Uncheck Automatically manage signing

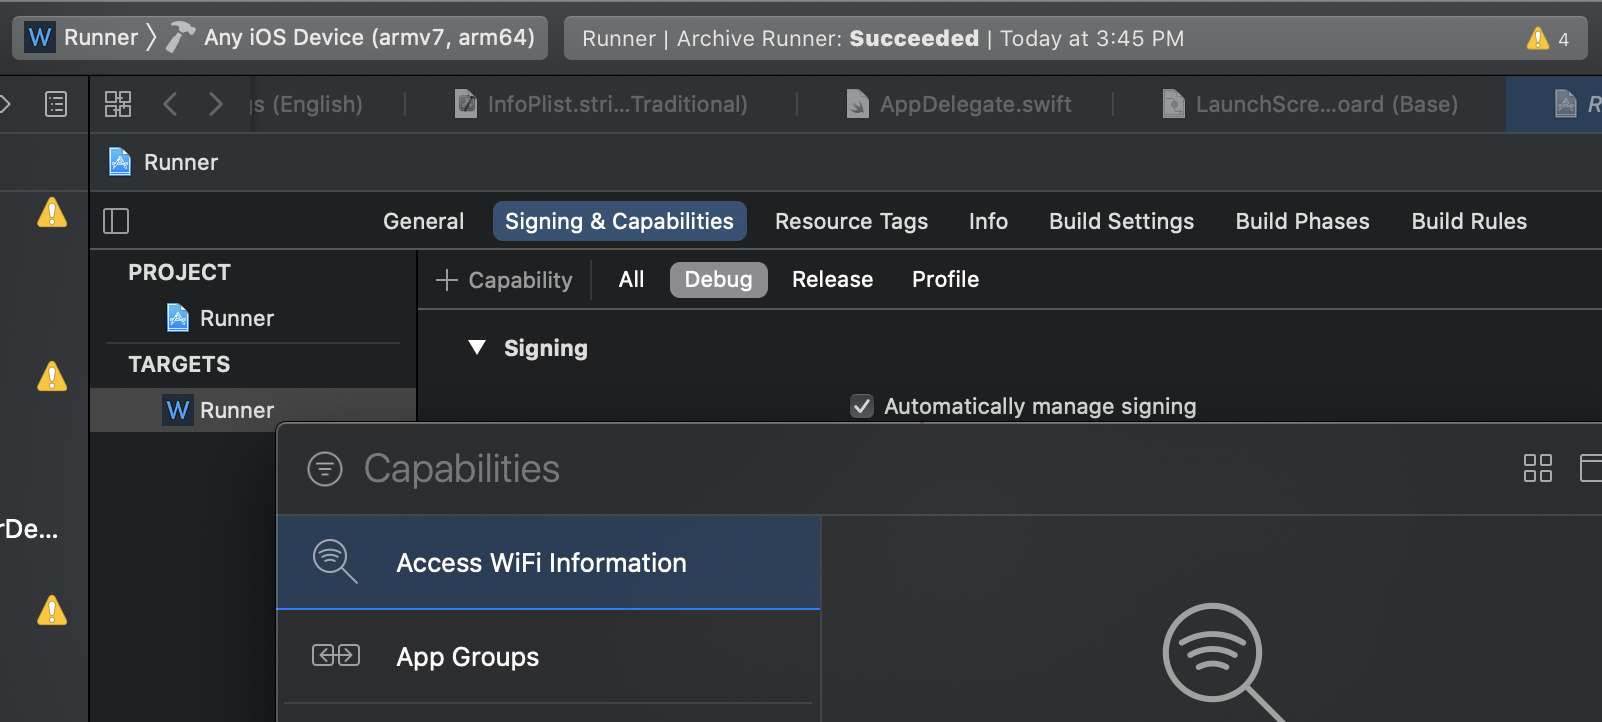(x=862, y=406)
